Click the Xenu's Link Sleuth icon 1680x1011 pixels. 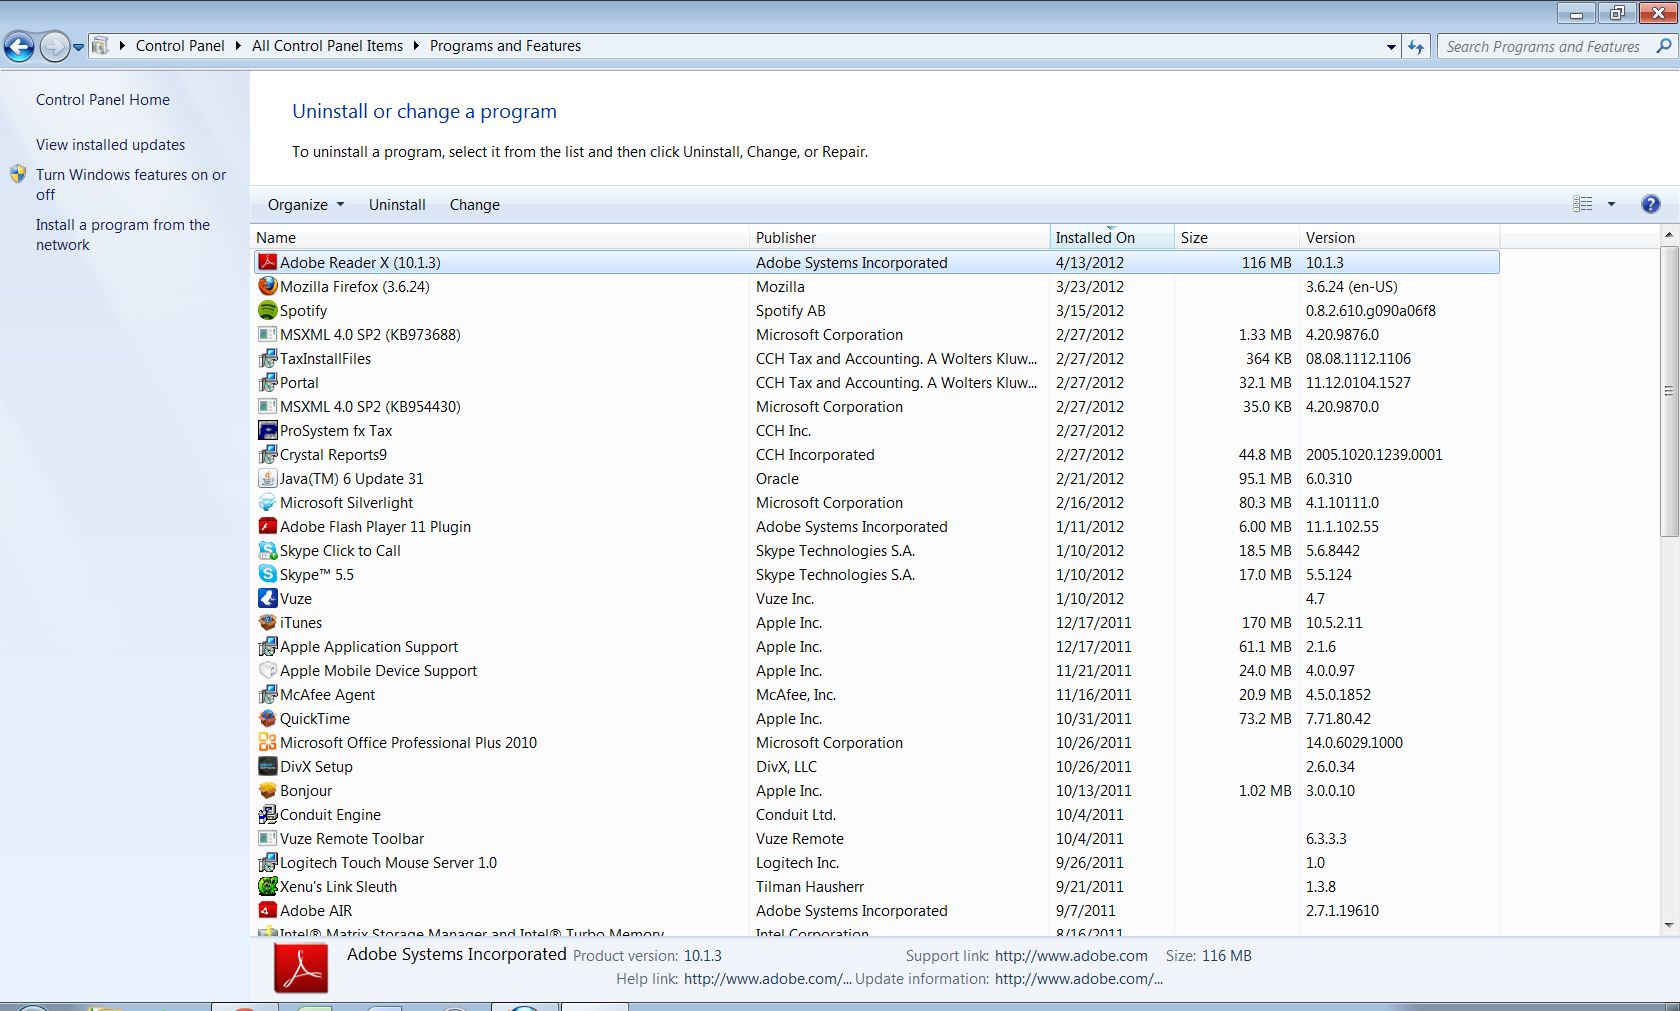point(267,886)
